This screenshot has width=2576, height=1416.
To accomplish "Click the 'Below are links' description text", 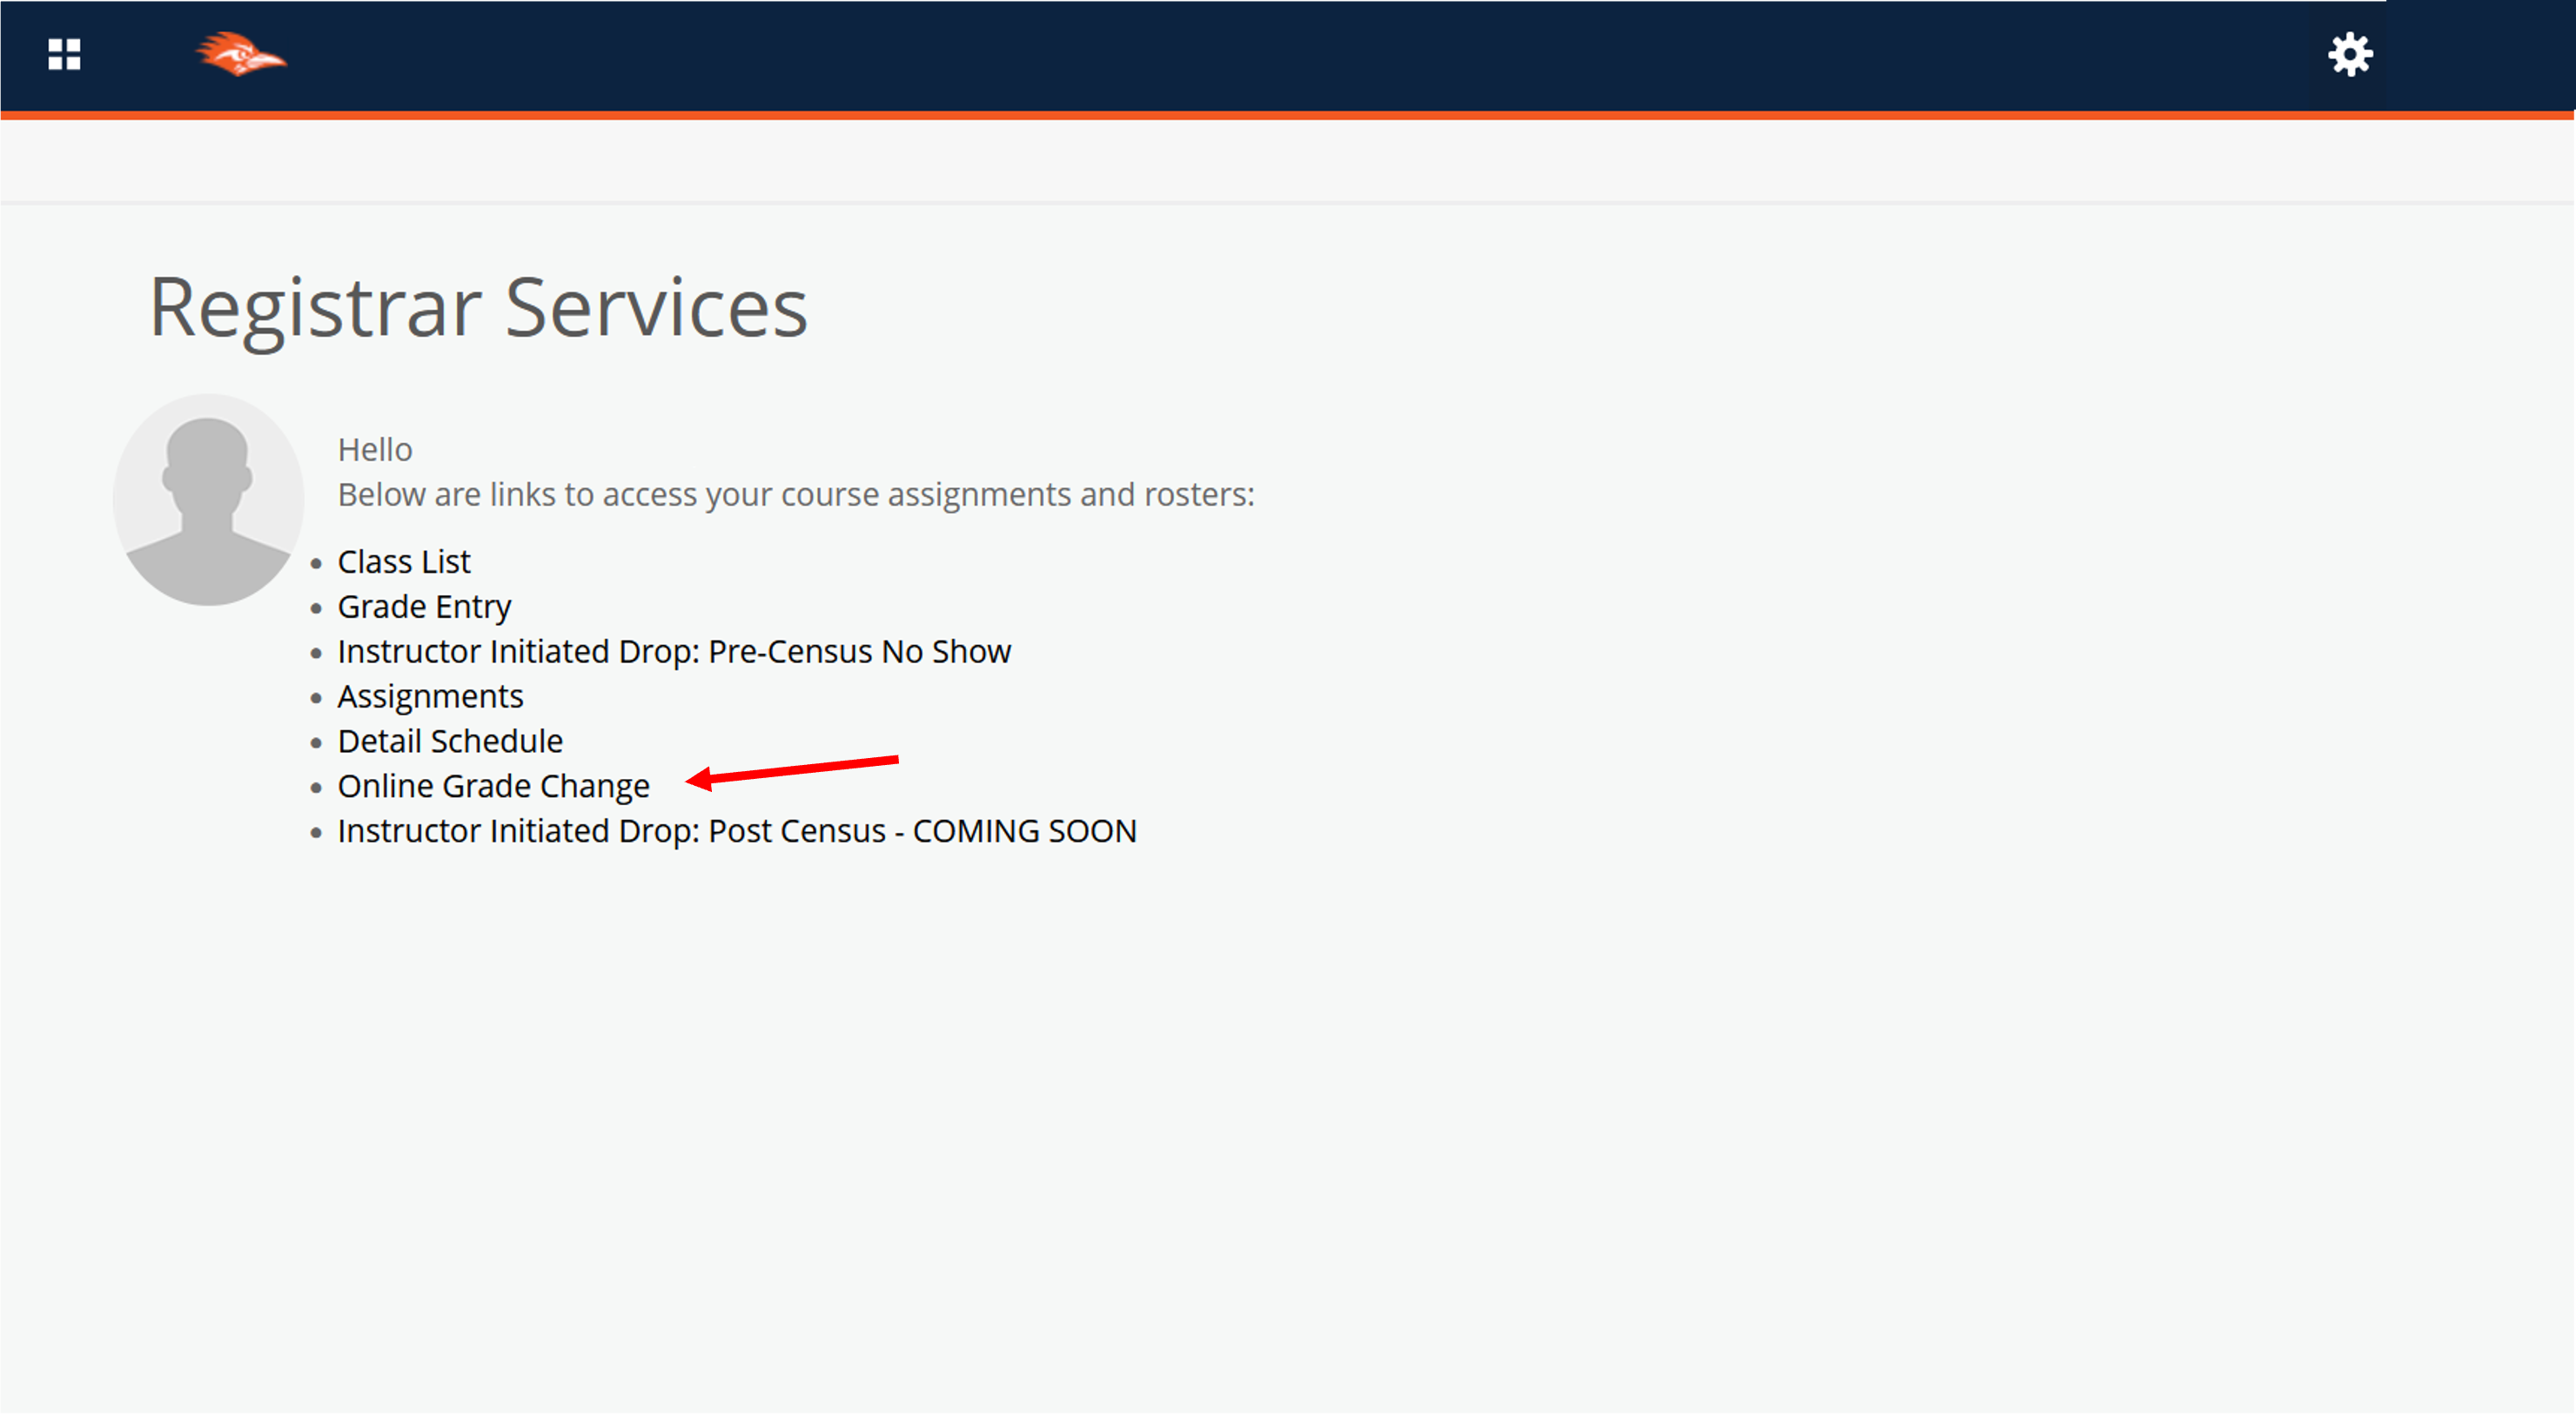I will pos(795,495).
